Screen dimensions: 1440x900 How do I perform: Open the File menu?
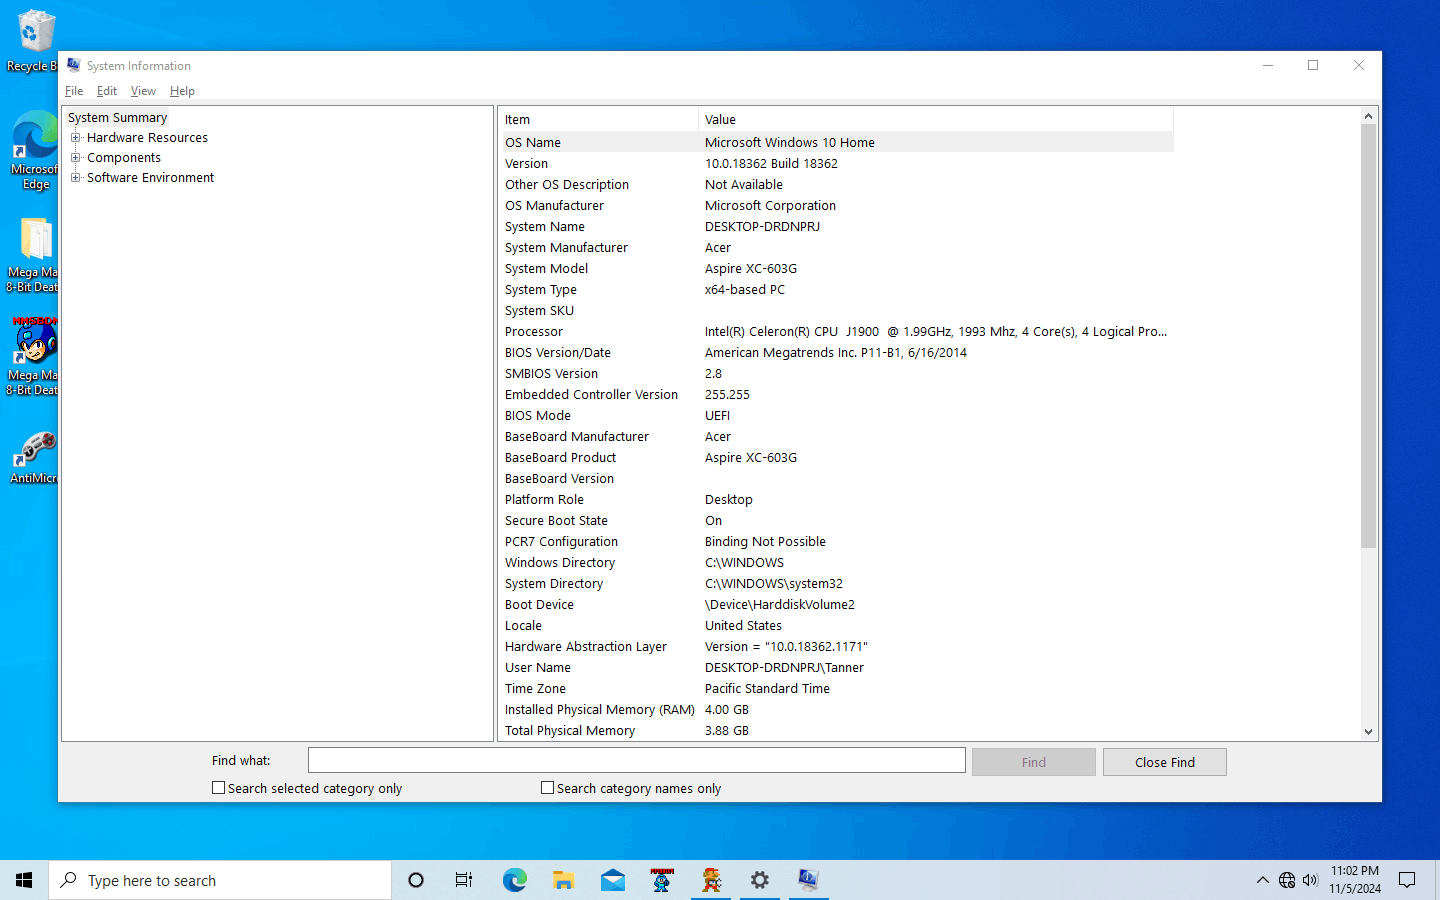click(74, 91)
